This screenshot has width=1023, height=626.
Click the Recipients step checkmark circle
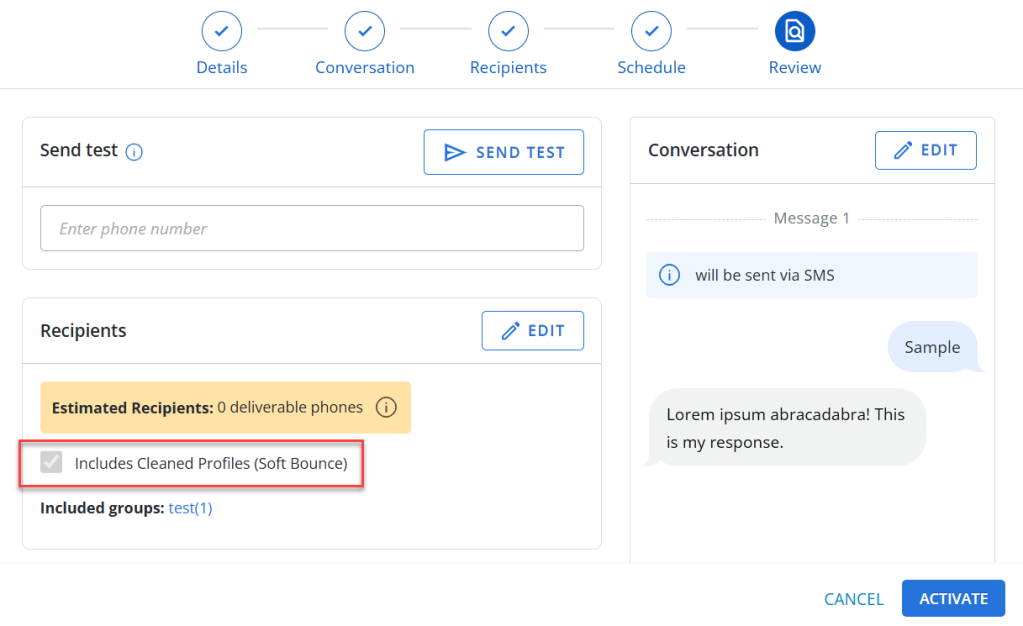[508, 31]
